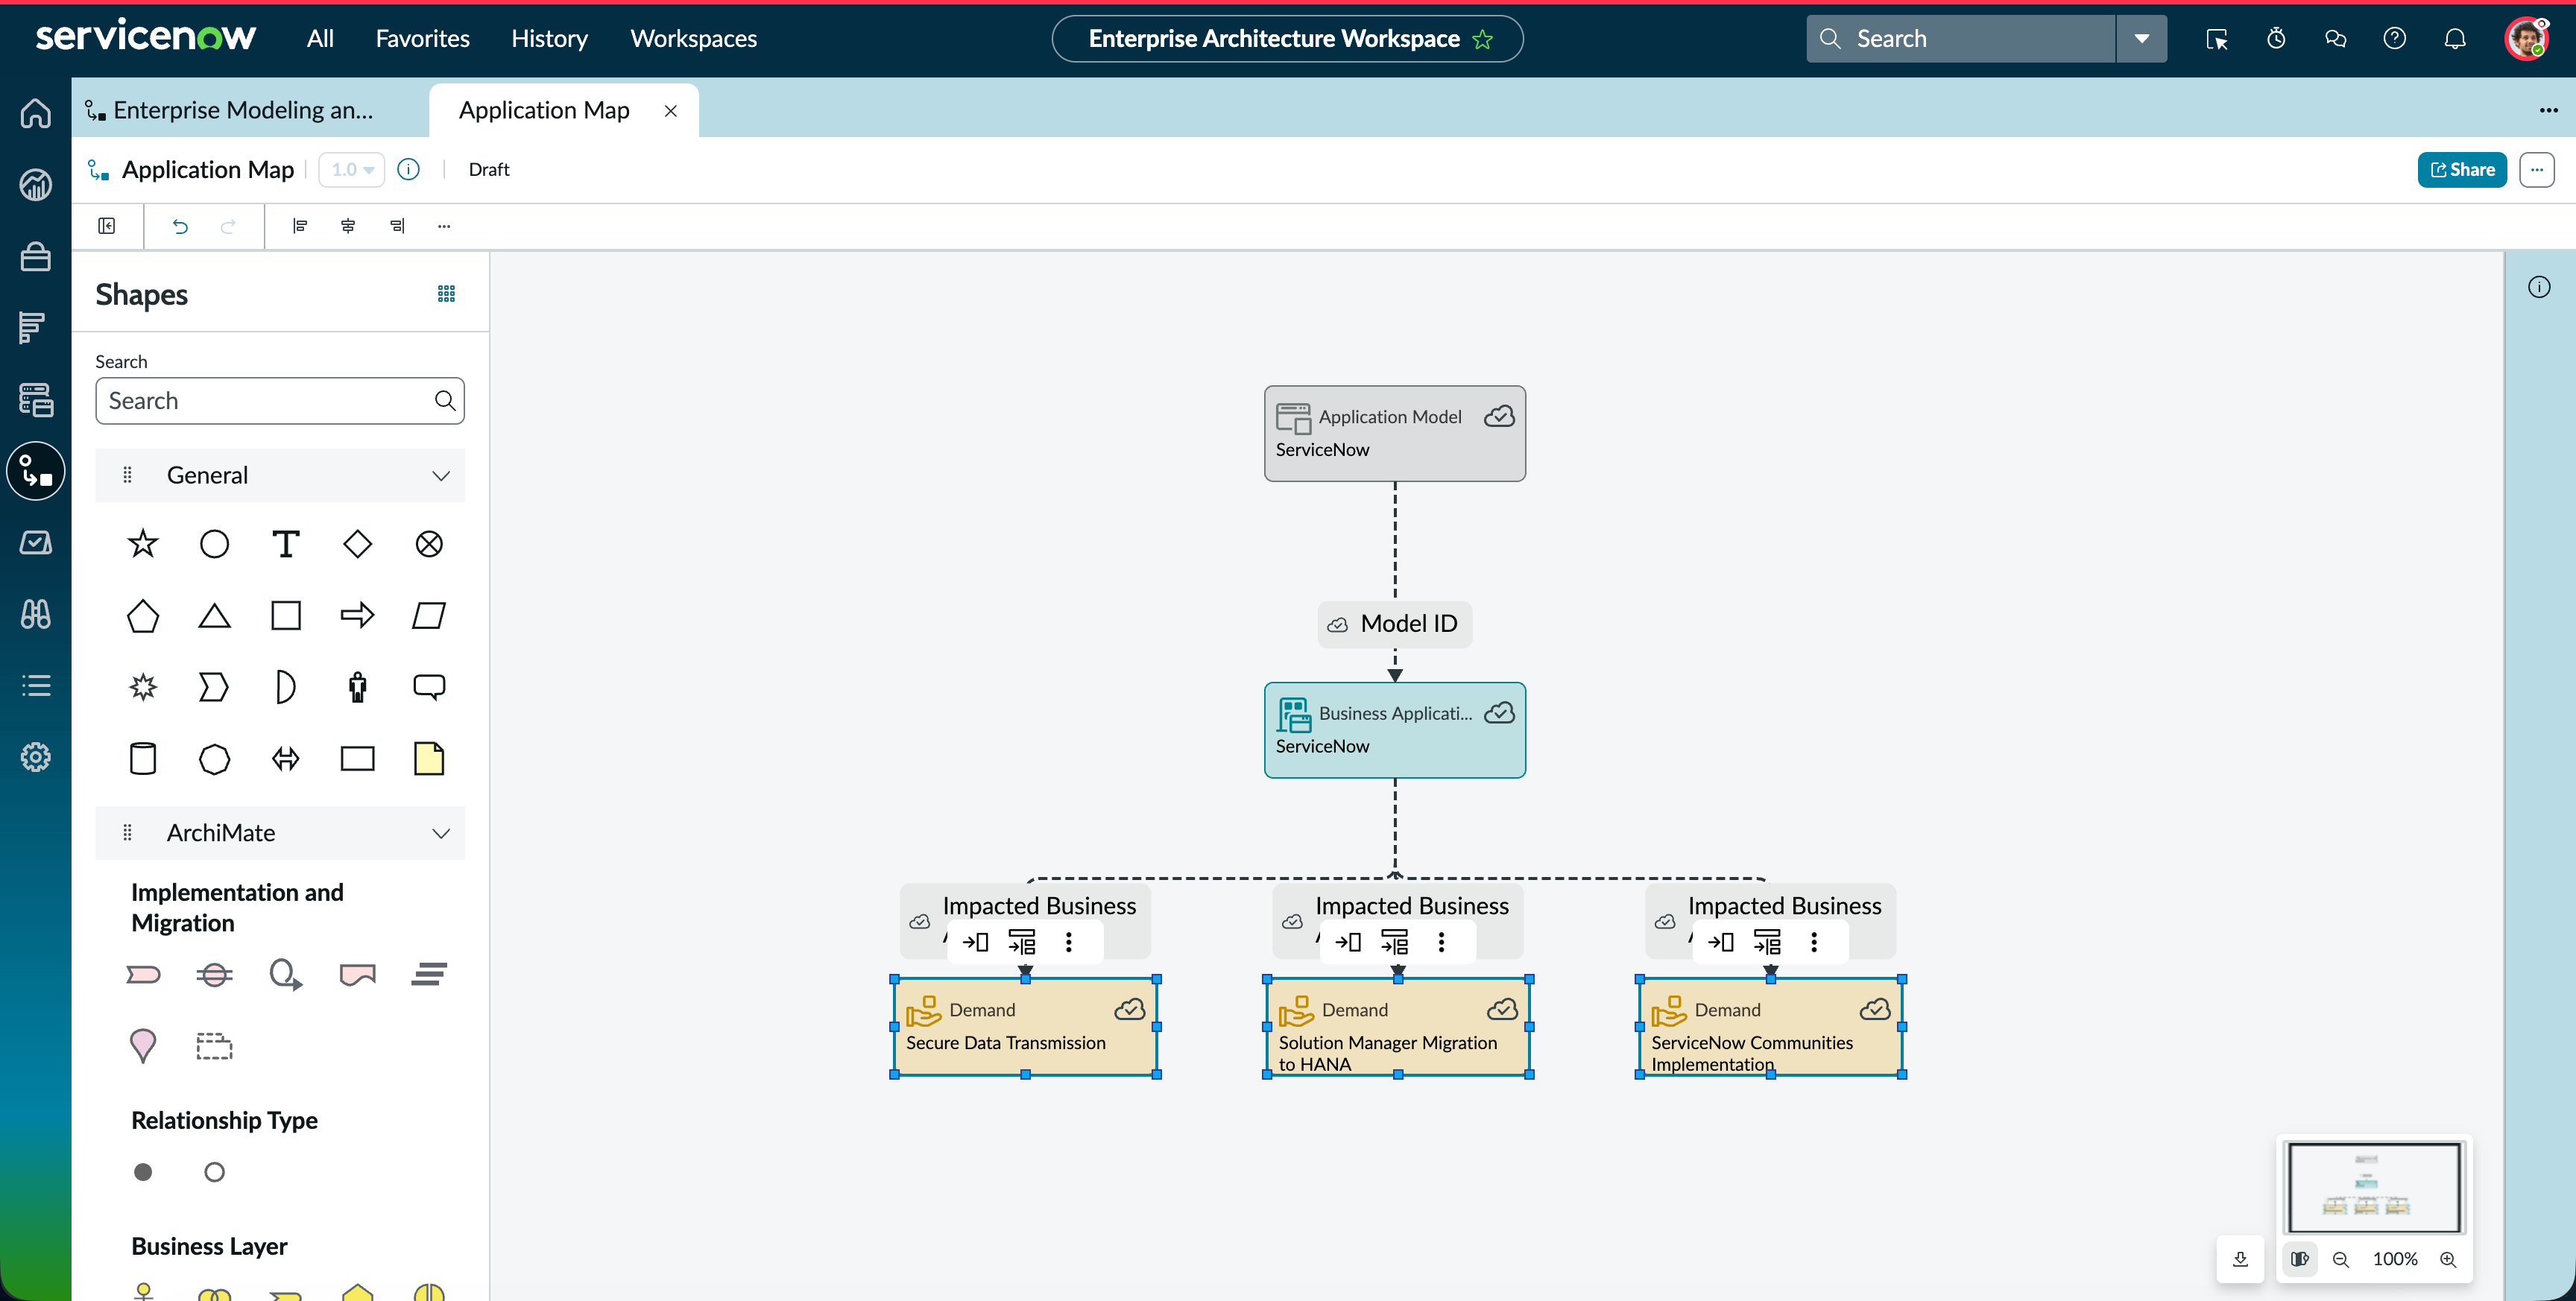Image resolution: width=2576 pixels, height=1301 pixels.
Task: Select the parallelogram shape
Action: [429, 616]
